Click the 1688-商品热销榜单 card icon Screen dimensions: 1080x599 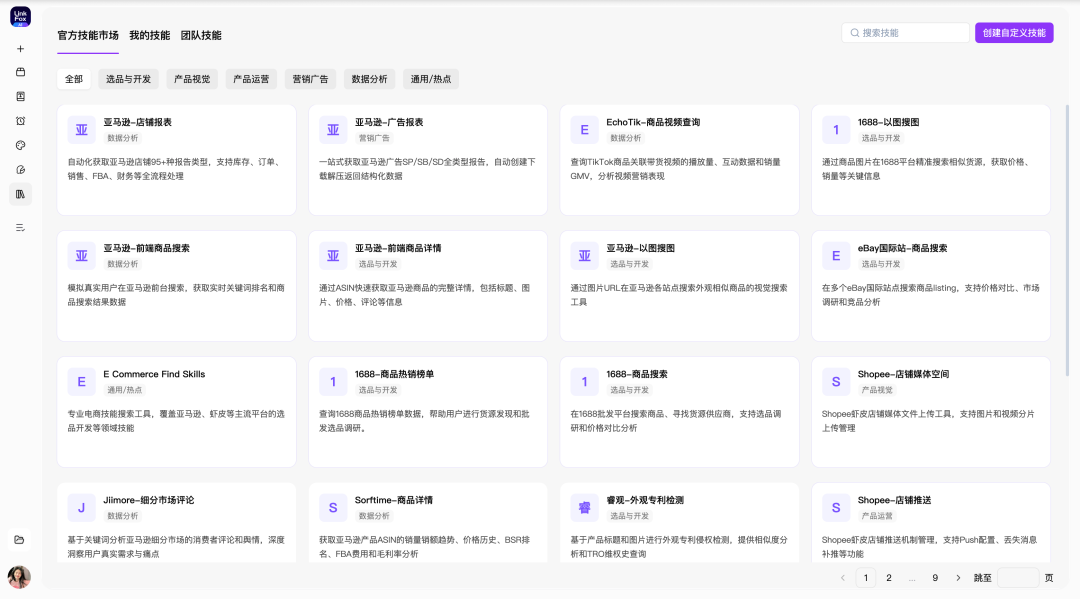pos(333,382)
